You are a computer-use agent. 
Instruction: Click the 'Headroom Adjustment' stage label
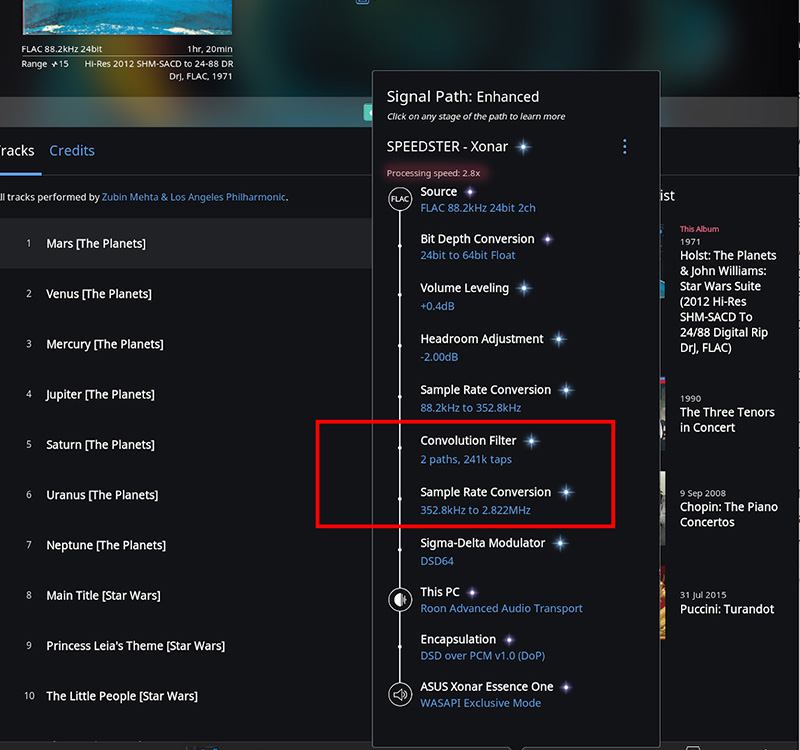[x=482, y=339]
